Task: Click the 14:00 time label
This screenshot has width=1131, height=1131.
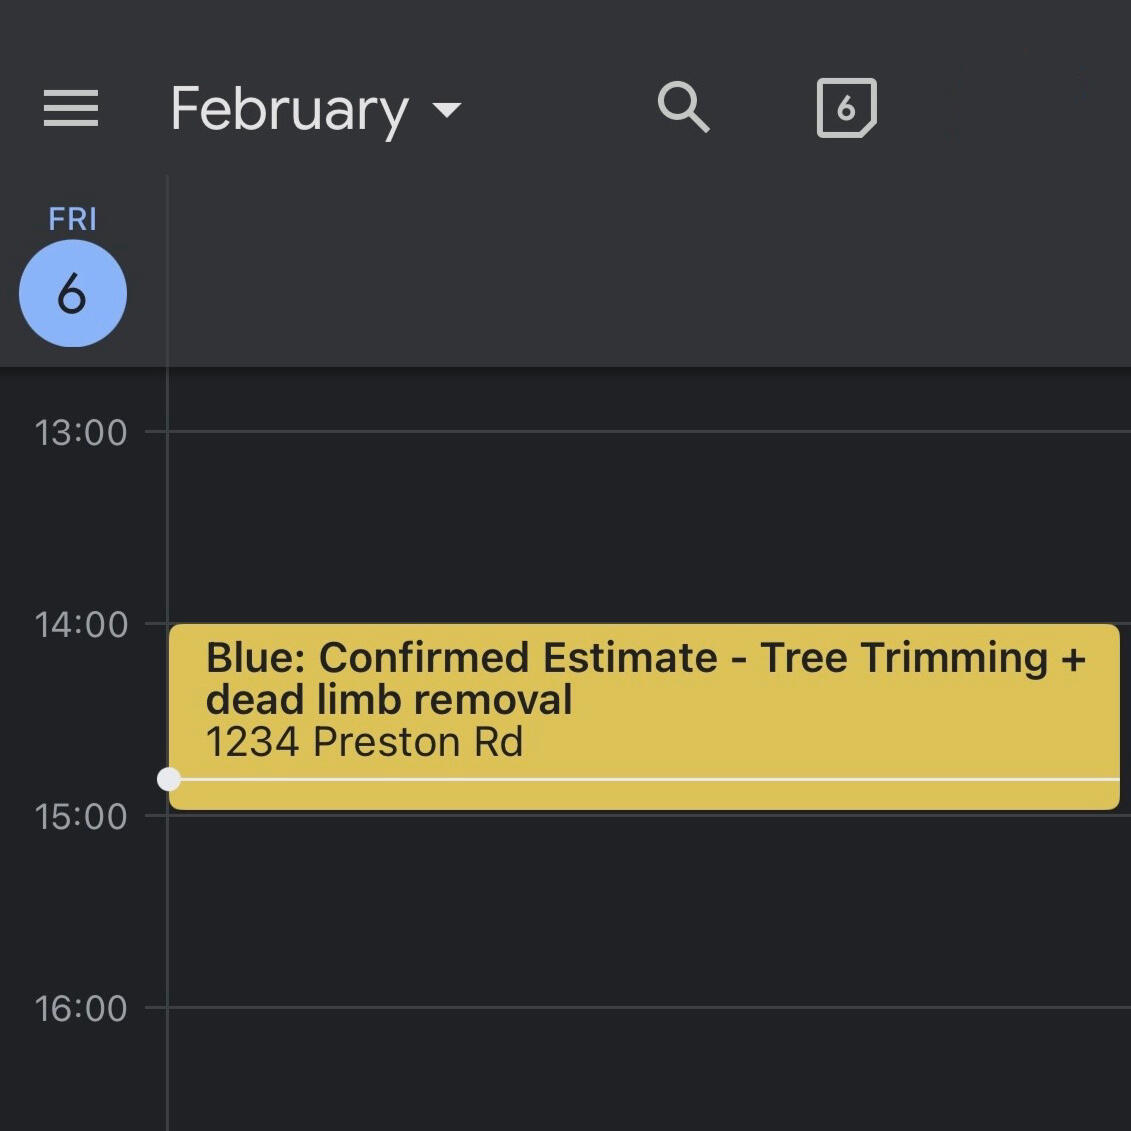Action: tap(81, 625)
